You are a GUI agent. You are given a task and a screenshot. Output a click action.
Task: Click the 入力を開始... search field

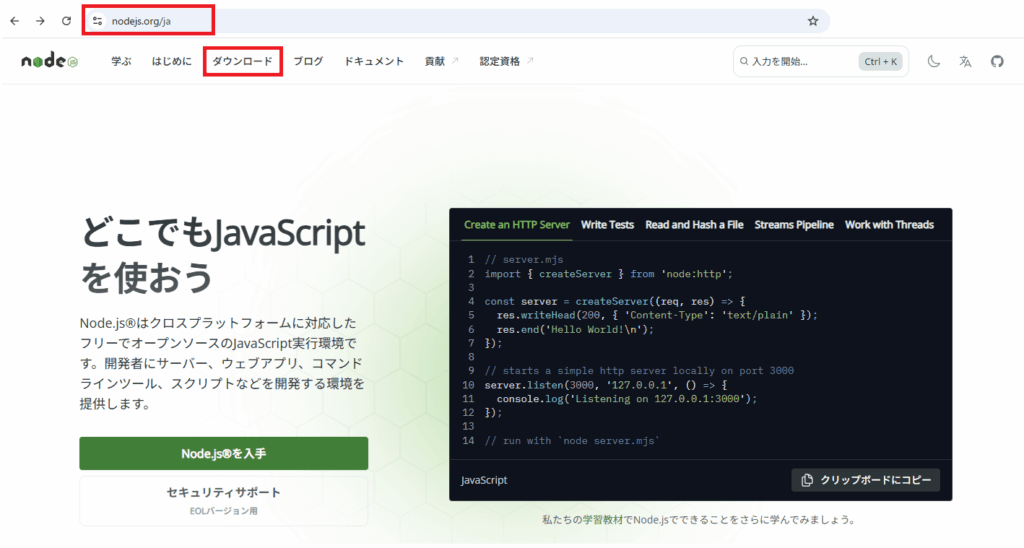tap(820, 61)
